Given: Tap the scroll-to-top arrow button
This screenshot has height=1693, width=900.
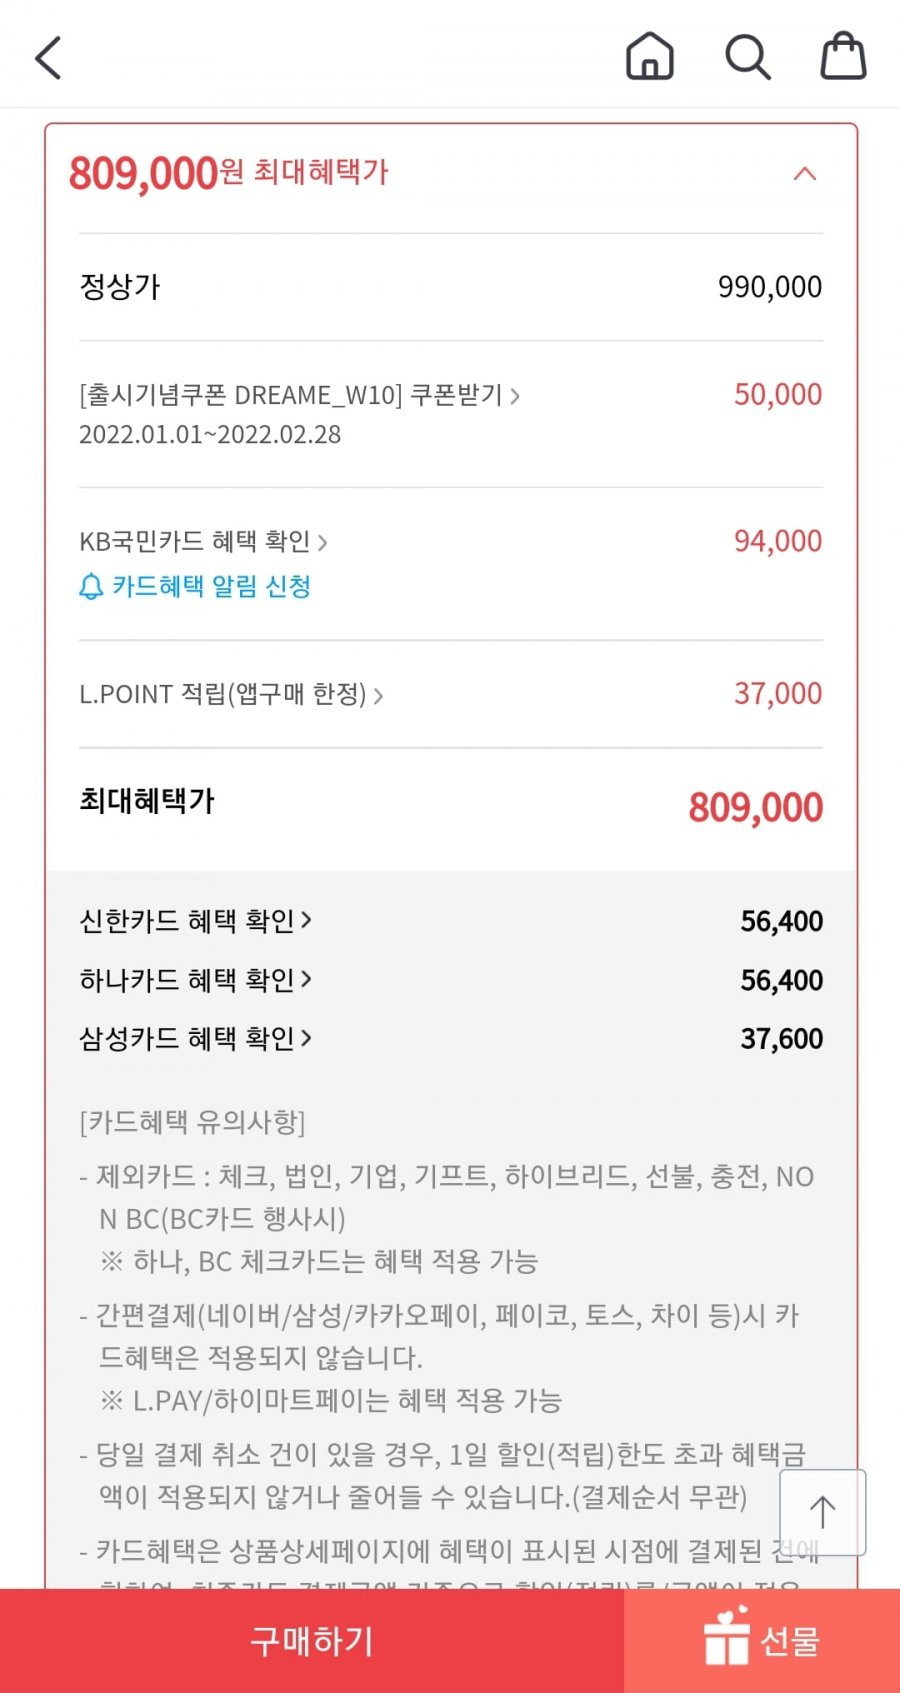Looking at the screenshot, I should (822, 1512).
